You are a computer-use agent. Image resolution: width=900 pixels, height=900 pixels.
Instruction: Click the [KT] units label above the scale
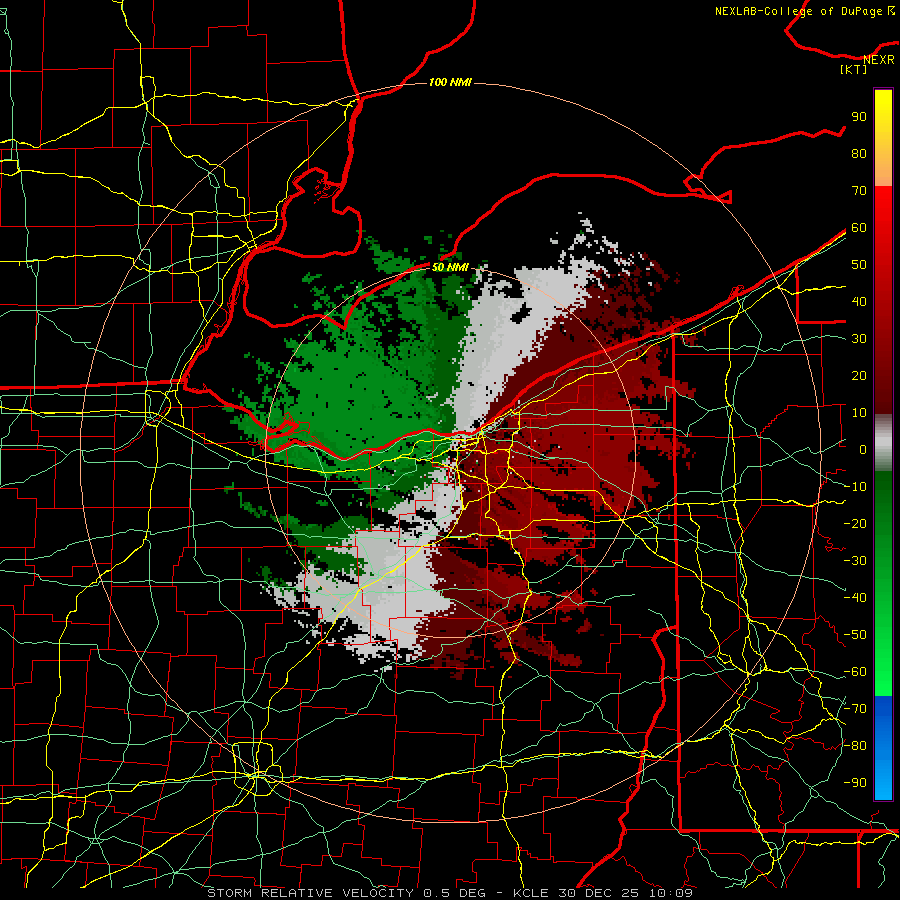tap(854, 70)
